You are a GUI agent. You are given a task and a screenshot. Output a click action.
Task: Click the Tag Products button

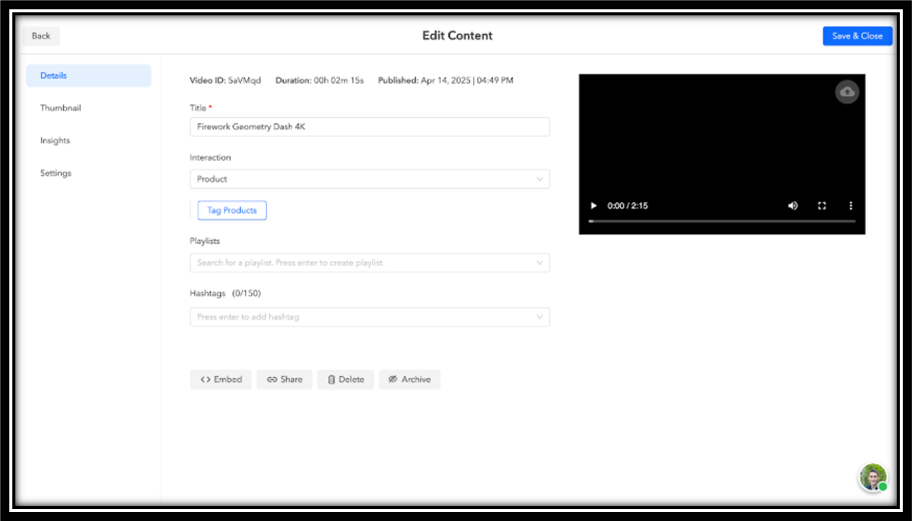coord(232,210)
